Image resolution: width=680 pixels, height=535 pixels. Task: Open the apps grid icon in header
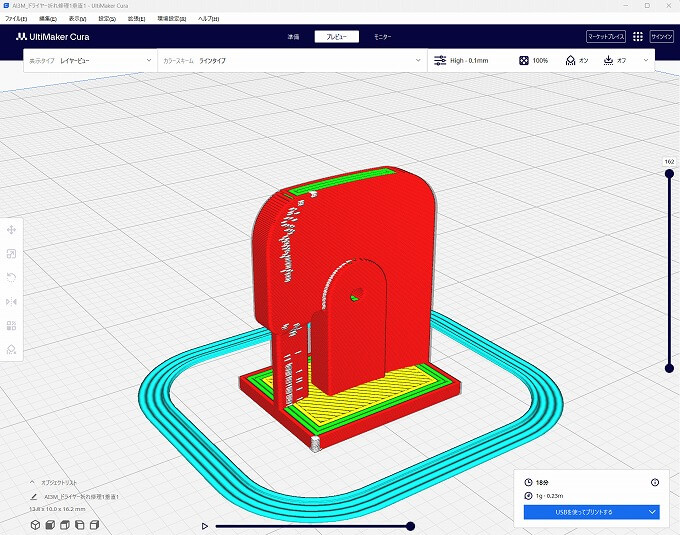pyautogui.click(x=638, y=36)
